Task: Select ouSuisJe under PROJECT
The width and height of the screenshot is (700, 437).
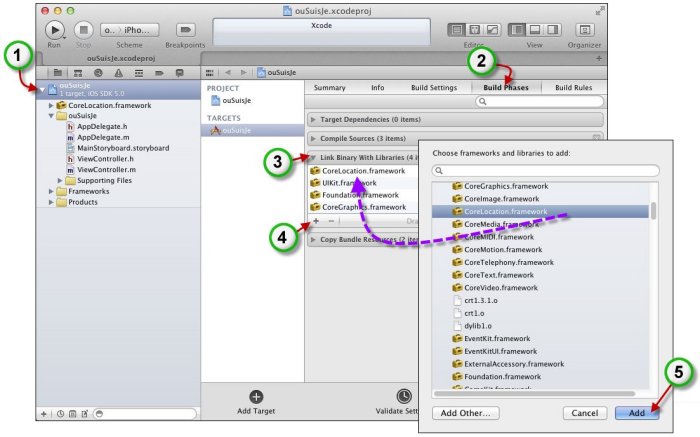Action: (237, 100)
